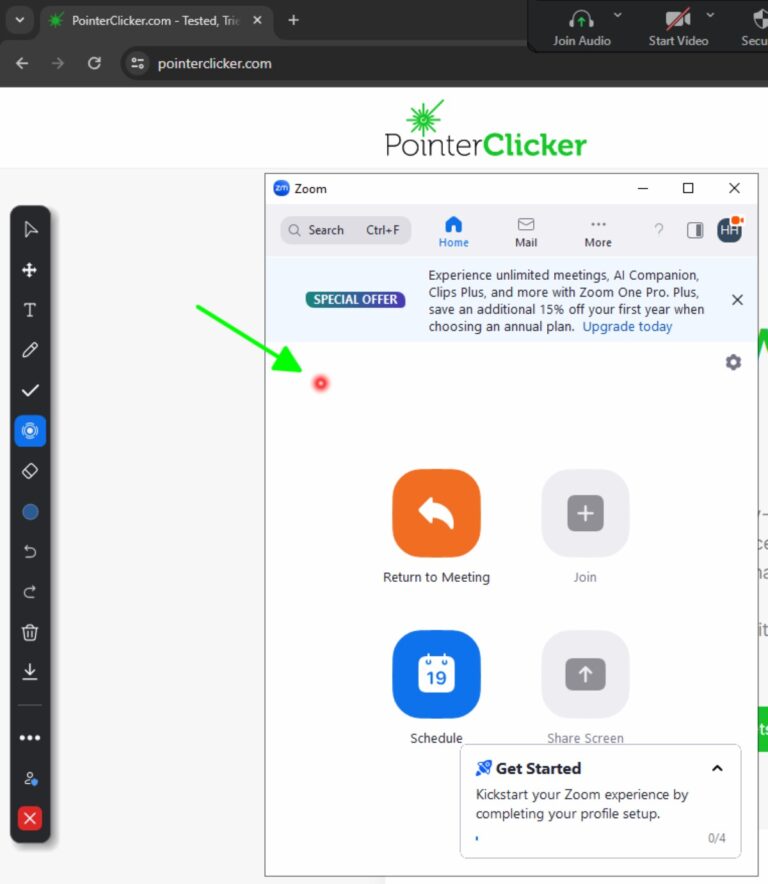Toggle the Zoom side panel icon

(695, 230)
